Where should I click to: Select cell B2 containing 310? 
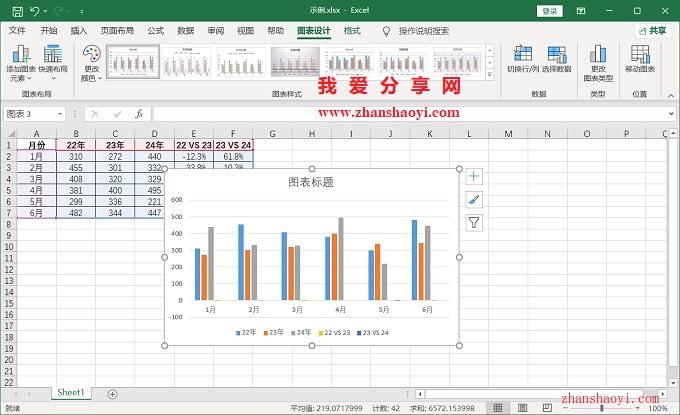pos(75,157)
